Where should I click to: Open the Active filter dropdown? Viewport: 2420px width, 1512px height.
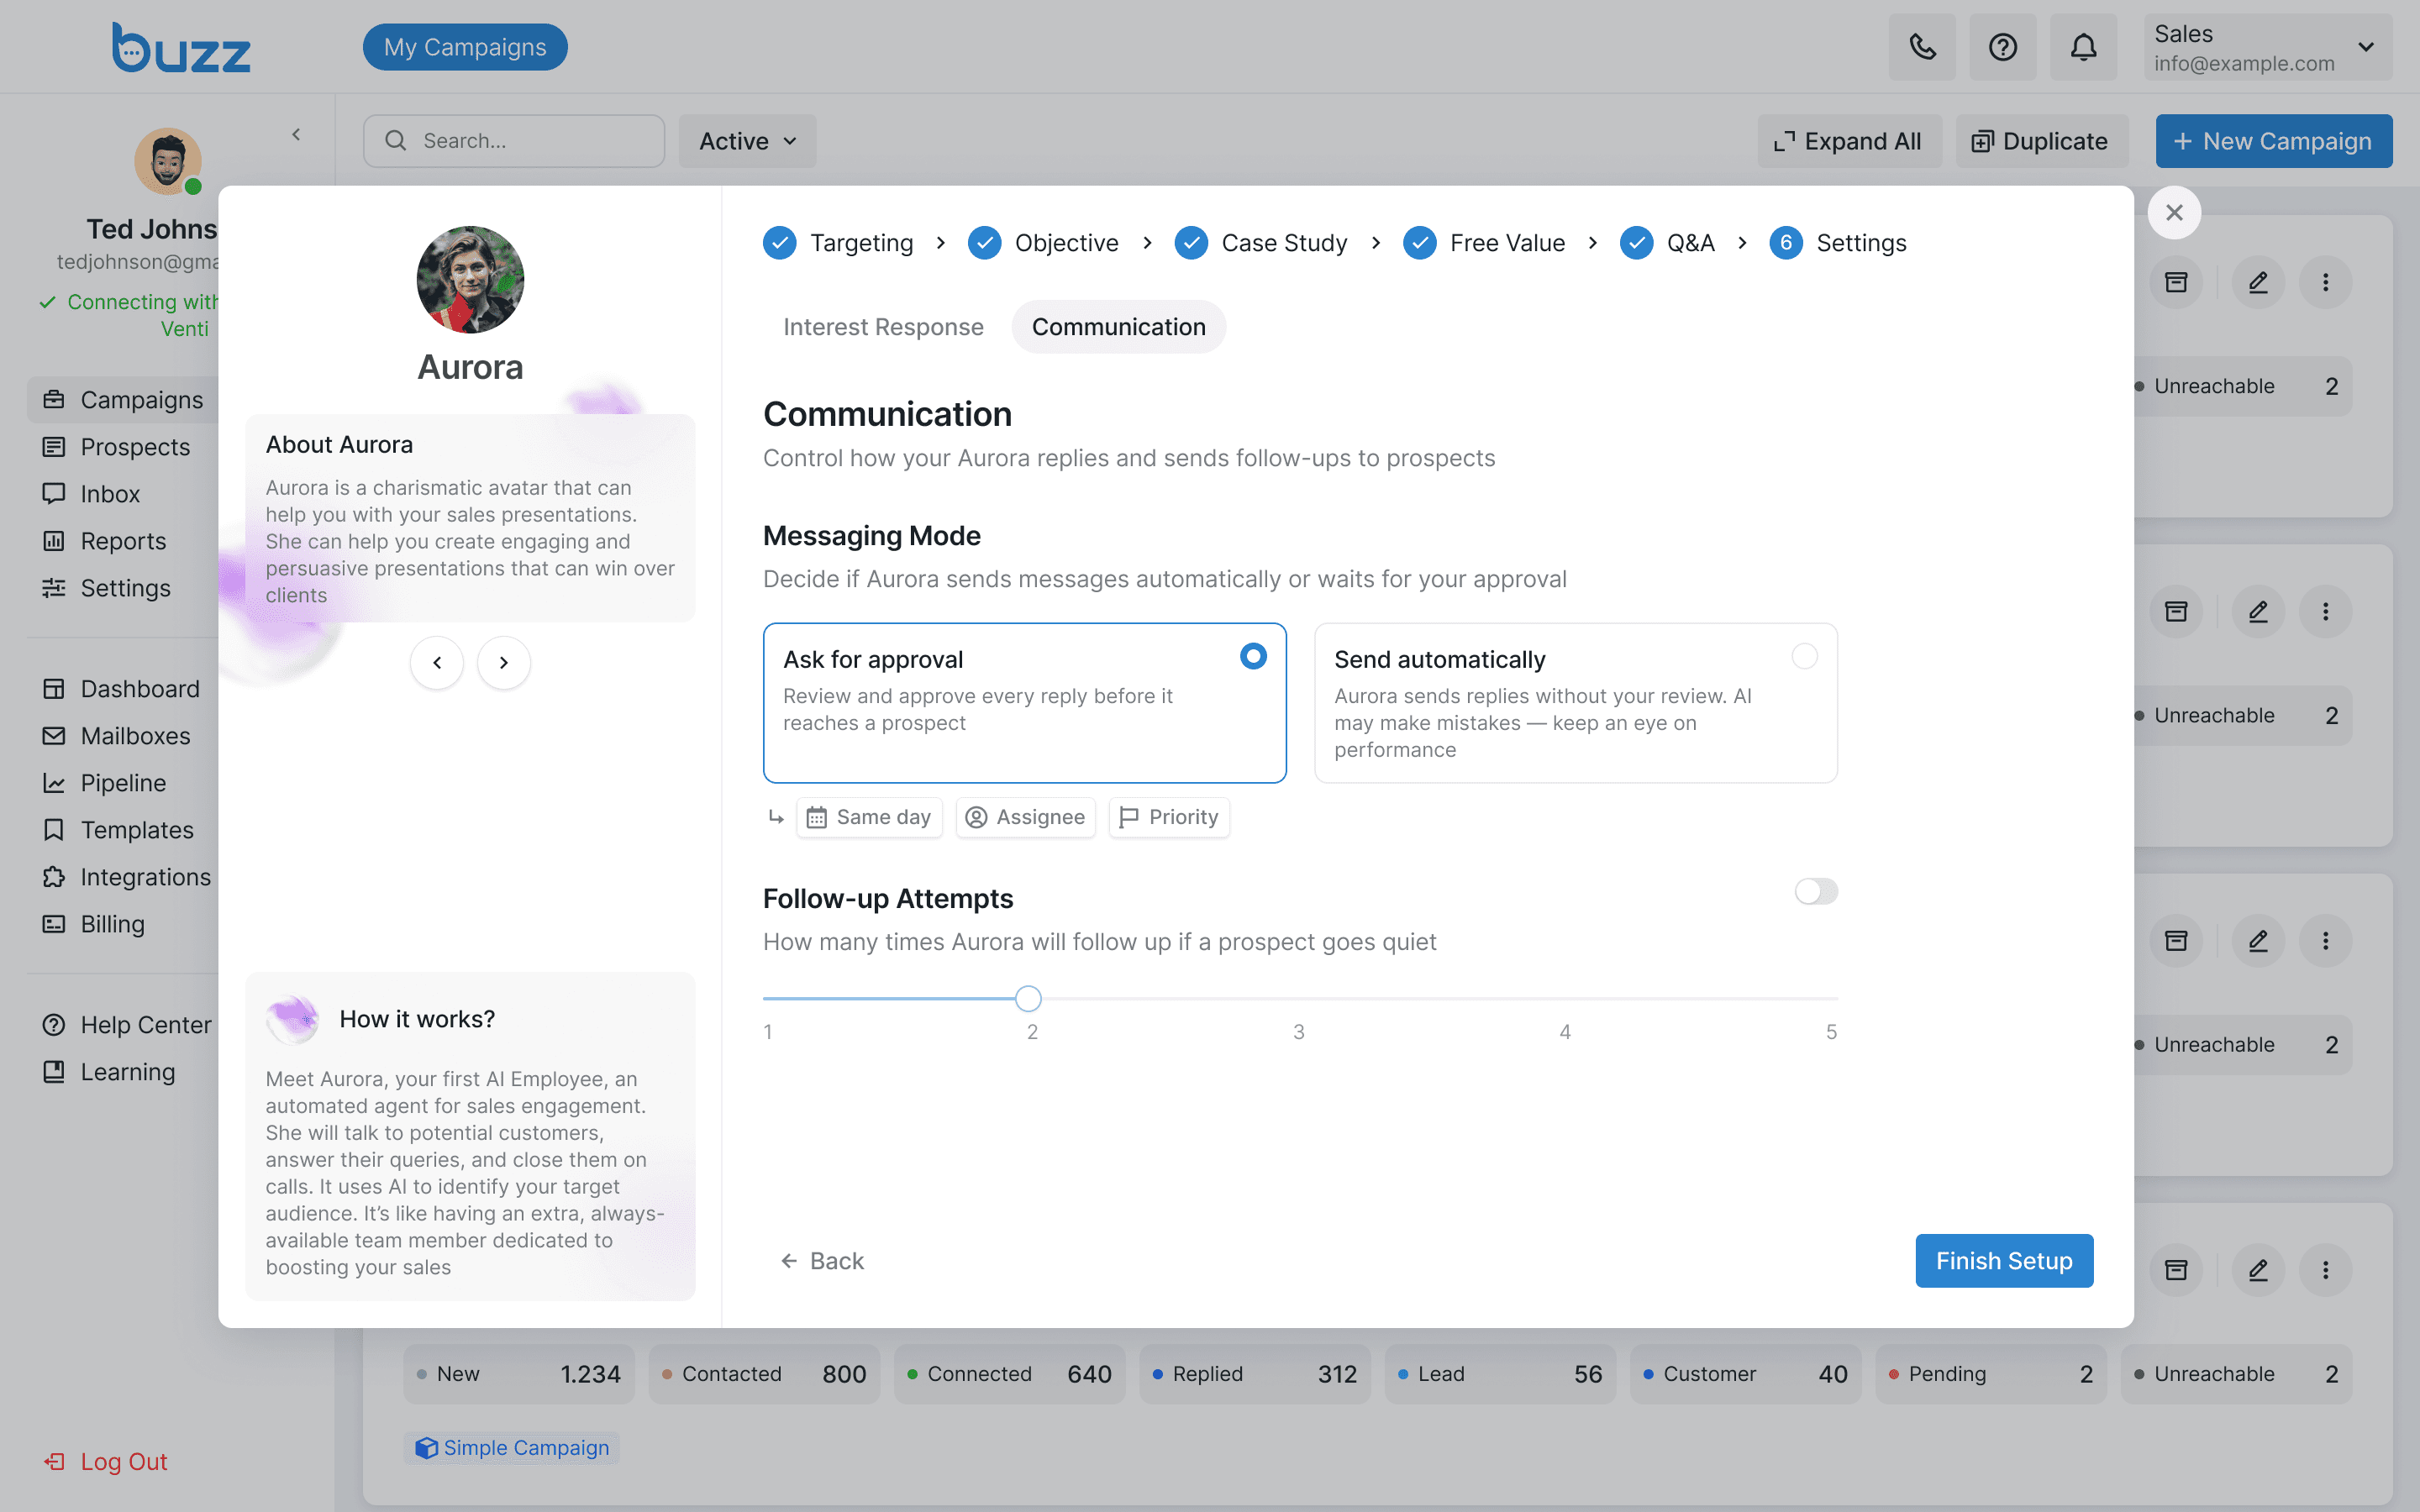[747, 141]
